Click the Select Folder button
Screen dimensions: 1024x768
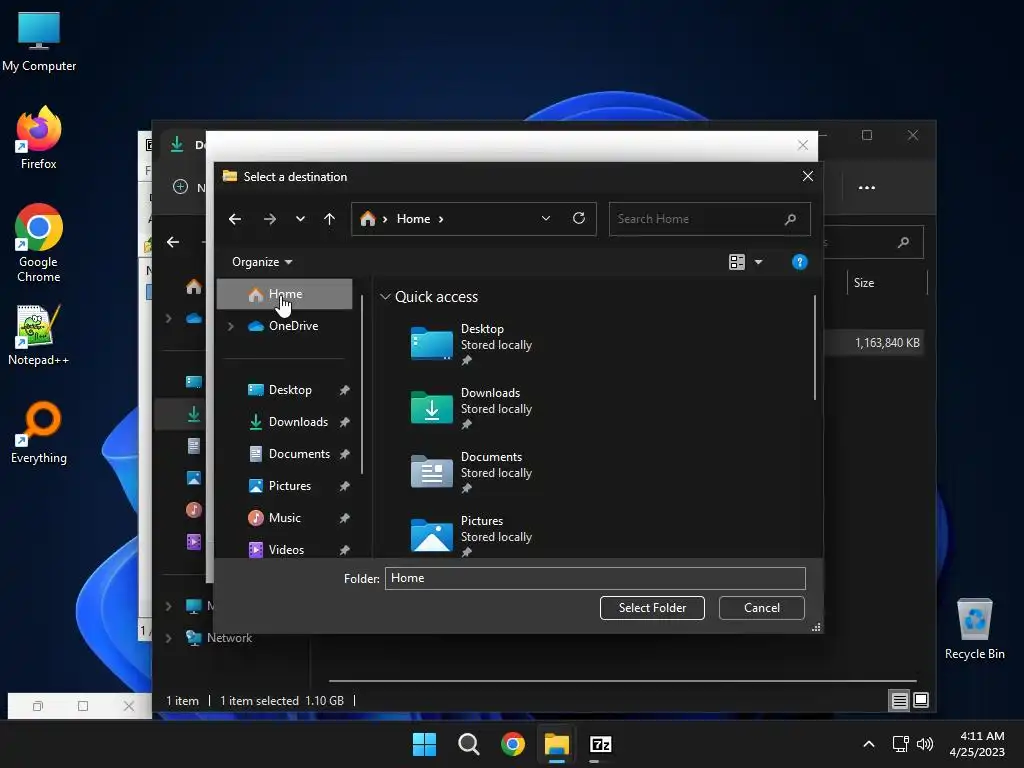[652, 608]
